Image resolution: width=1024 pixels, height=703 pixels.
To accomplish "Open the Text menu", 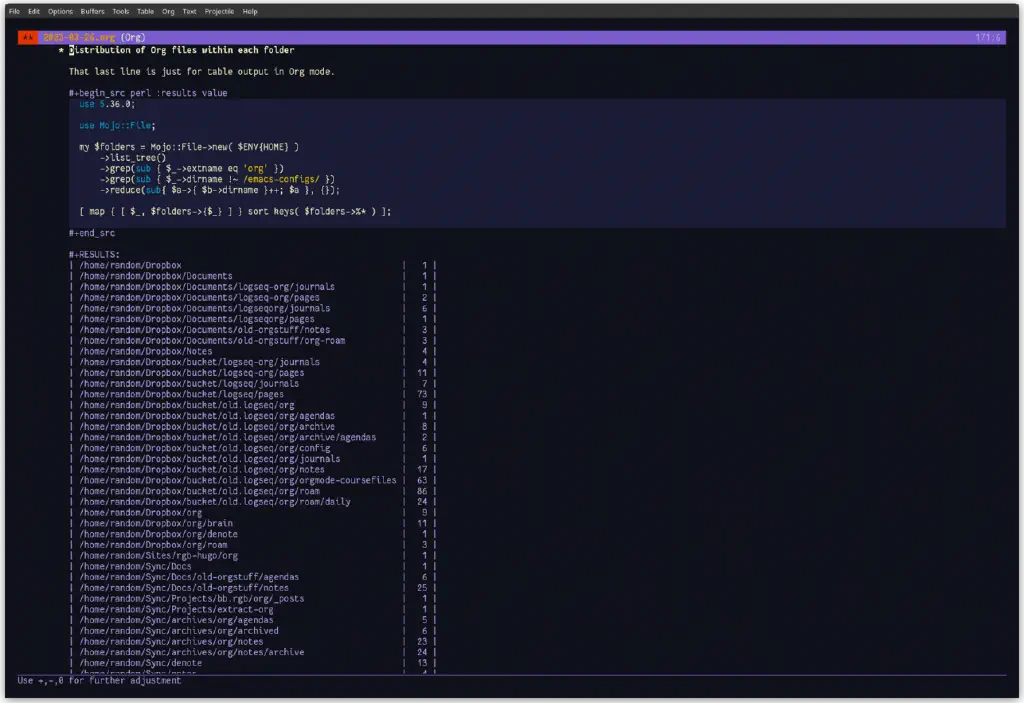I will pyautogui.click(x=189, y=11).
